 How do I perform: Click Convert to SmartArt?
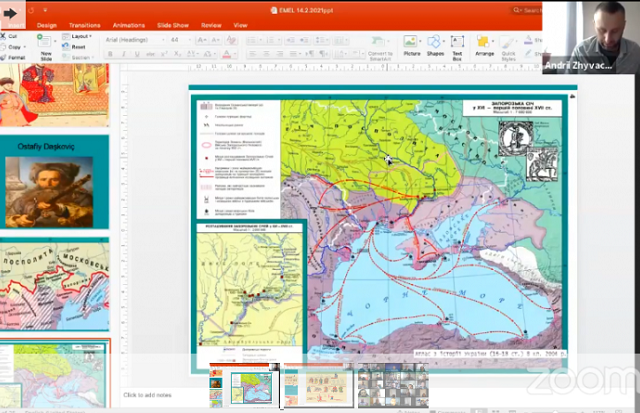pos(380,48)
